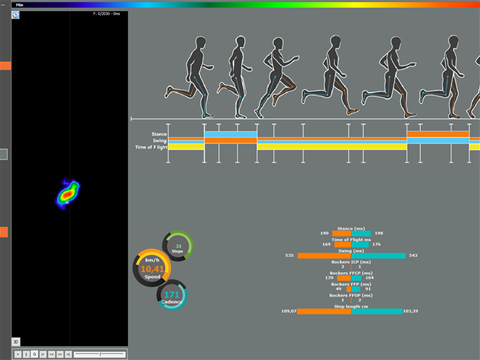This screenshot has height=360, width=480.
Task: Select the Steps circular gauge
Action: pyautogui.click(x=178, y=246)
